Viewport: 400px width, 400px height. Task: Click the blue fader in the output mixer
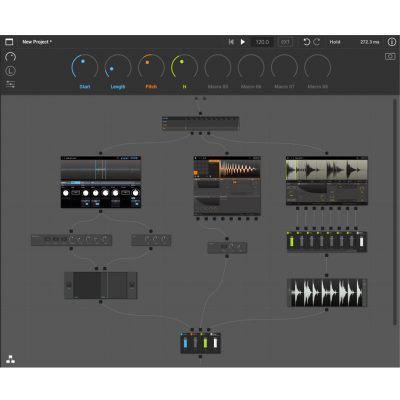pos(186,343)
